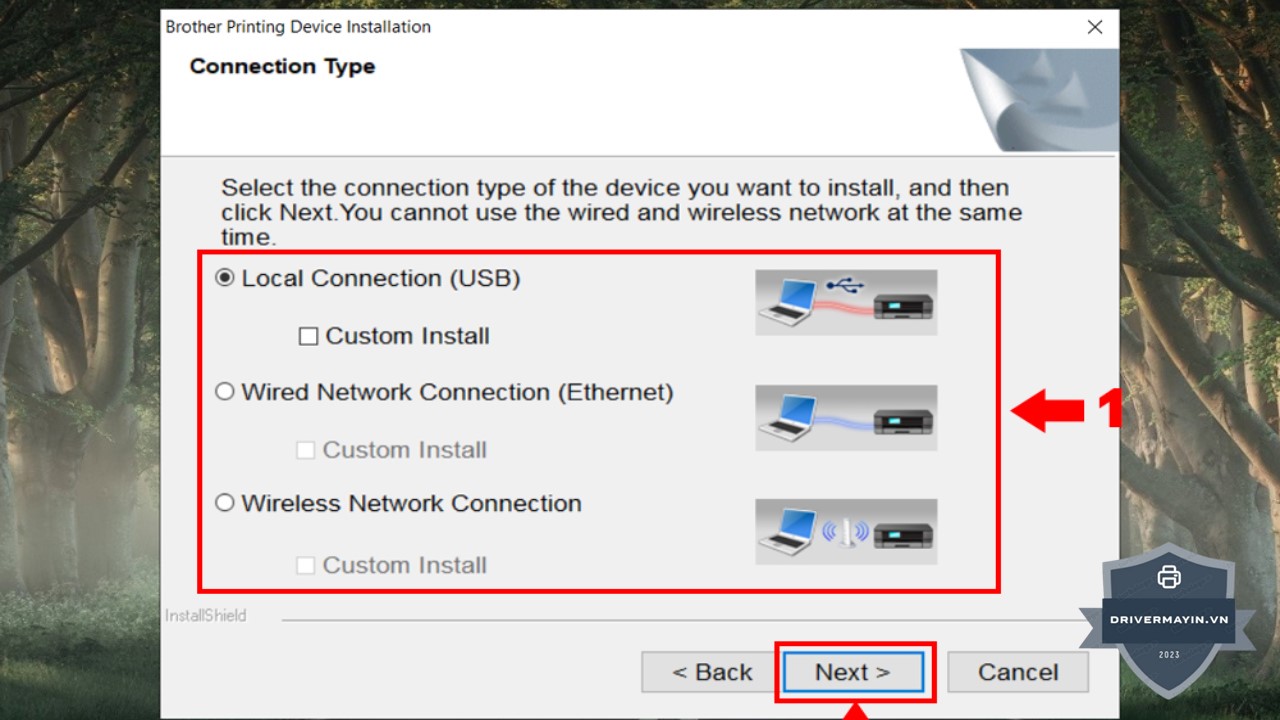Click the USB connection illustration
The width and height of the screenshot is (1280, 720).
(x=846, y=302)
